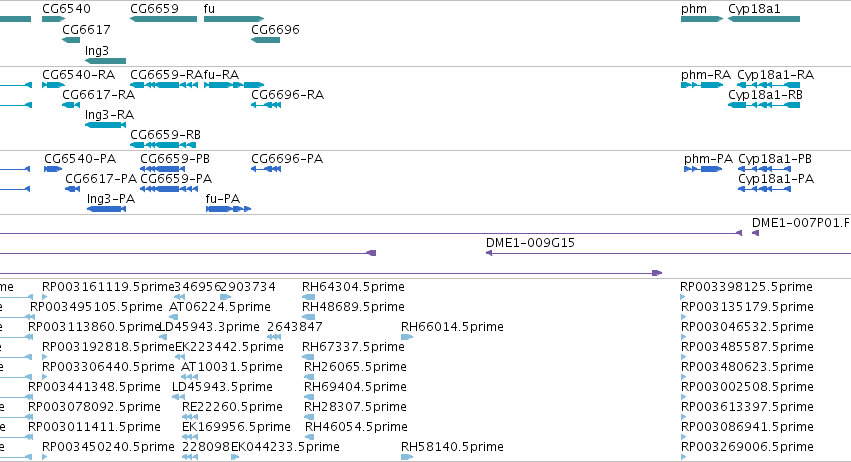
Task: Click transcript CG6659-RA label
Action: [166, 75]
